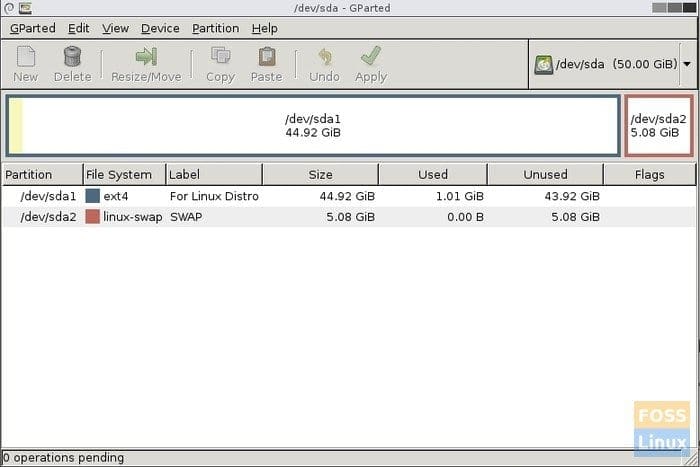Sort by the Size column header
Image resolution: width=700 pixels, height=467 pixels.
(321, 175)
